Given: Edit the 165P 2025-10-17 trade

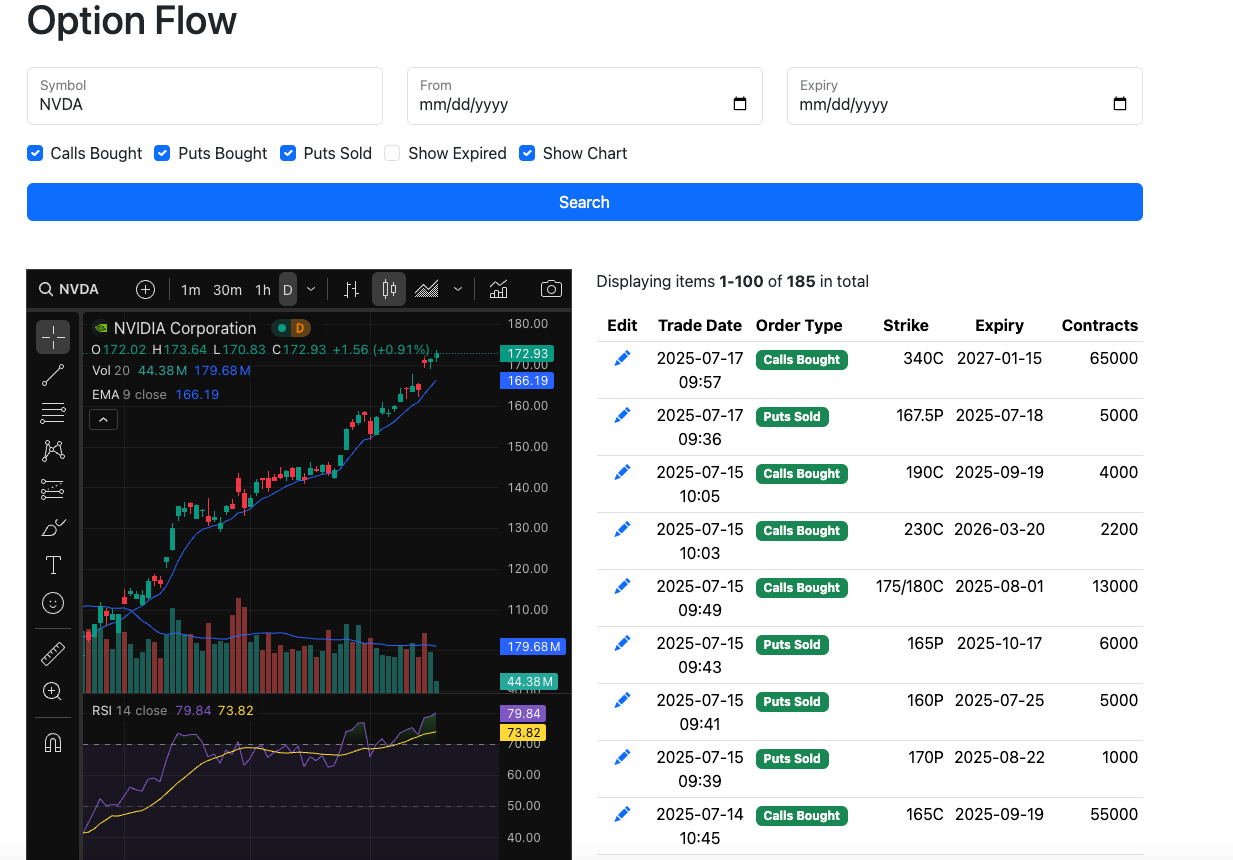Looking at the screenshot, I should click(x=622, y=643).
